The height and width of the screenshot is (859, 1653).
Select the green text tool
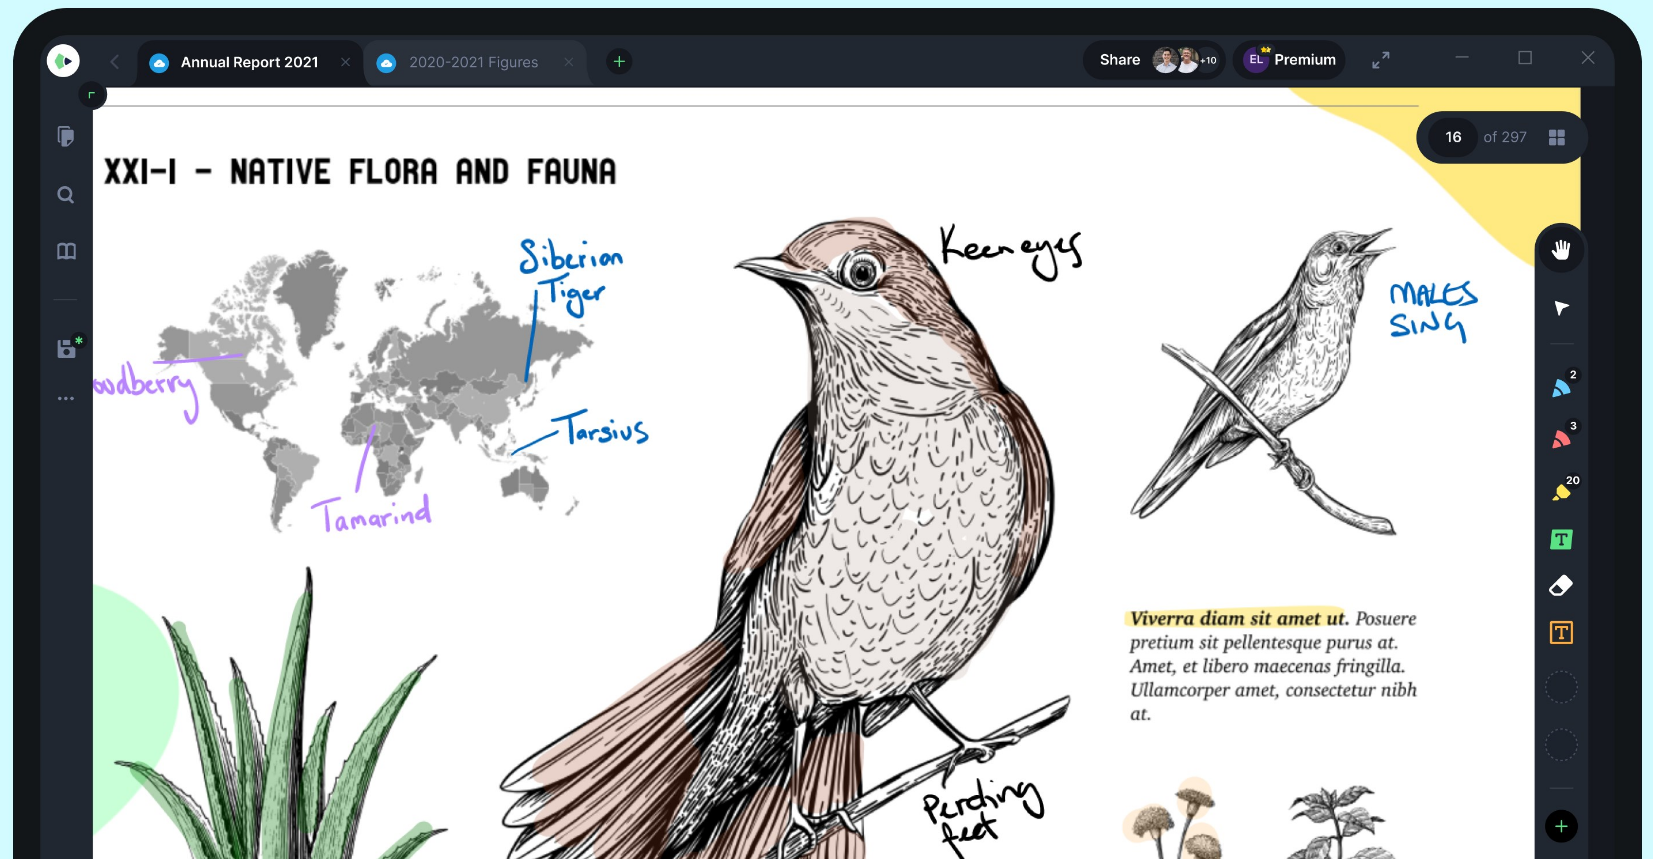(x=1561, y=540)
